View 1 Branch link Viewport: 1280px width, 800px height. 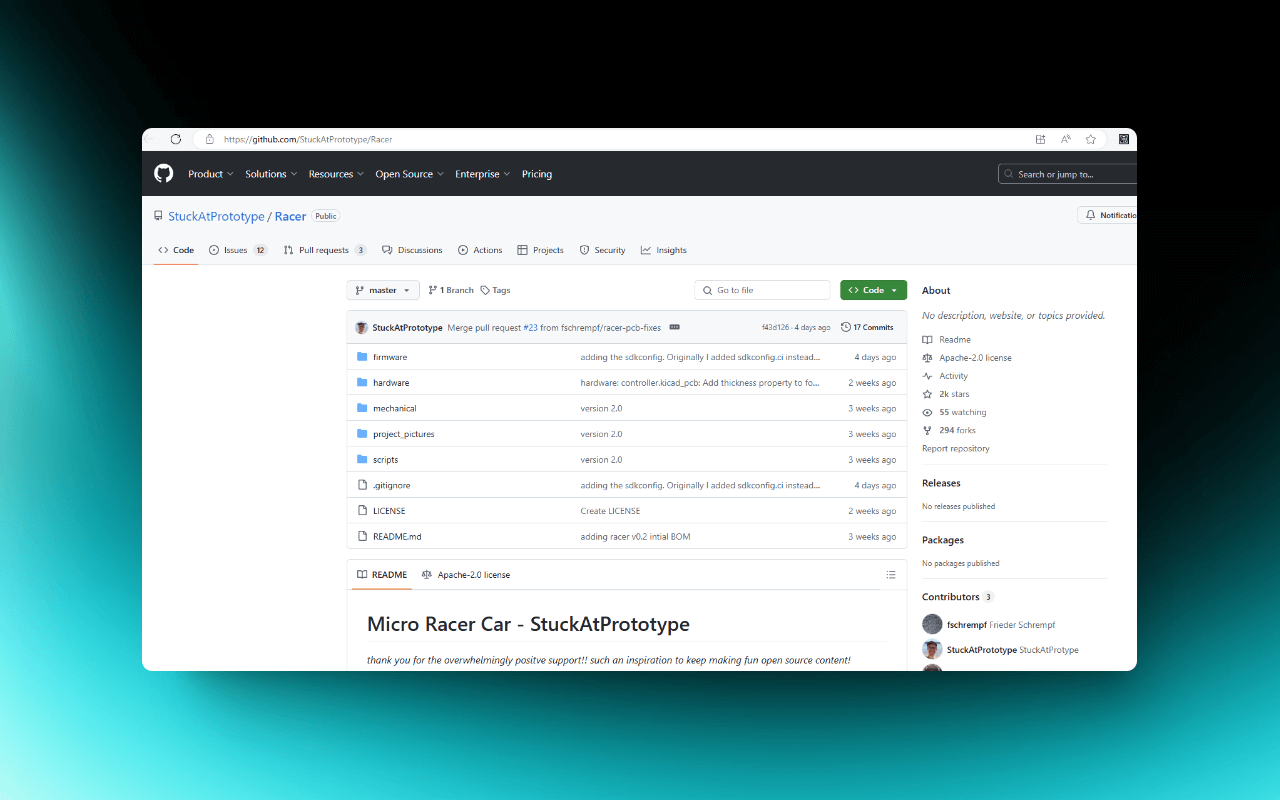point(451,290)
